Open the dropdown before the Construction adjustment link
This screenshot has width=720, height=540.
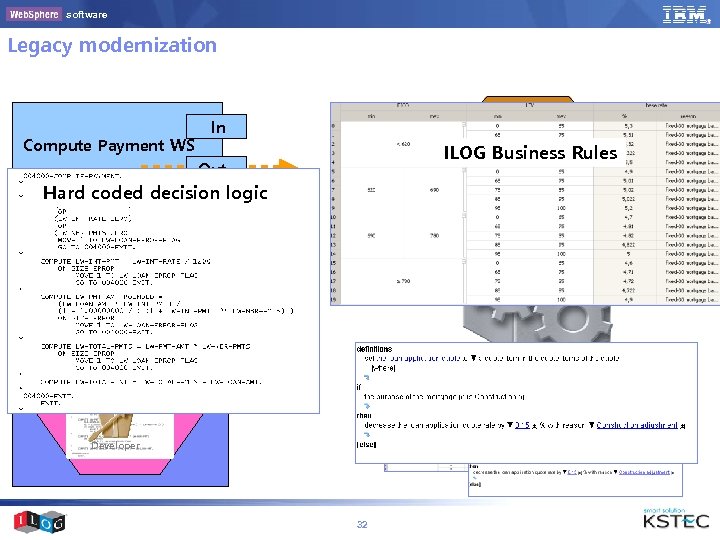tap(591, 425)
